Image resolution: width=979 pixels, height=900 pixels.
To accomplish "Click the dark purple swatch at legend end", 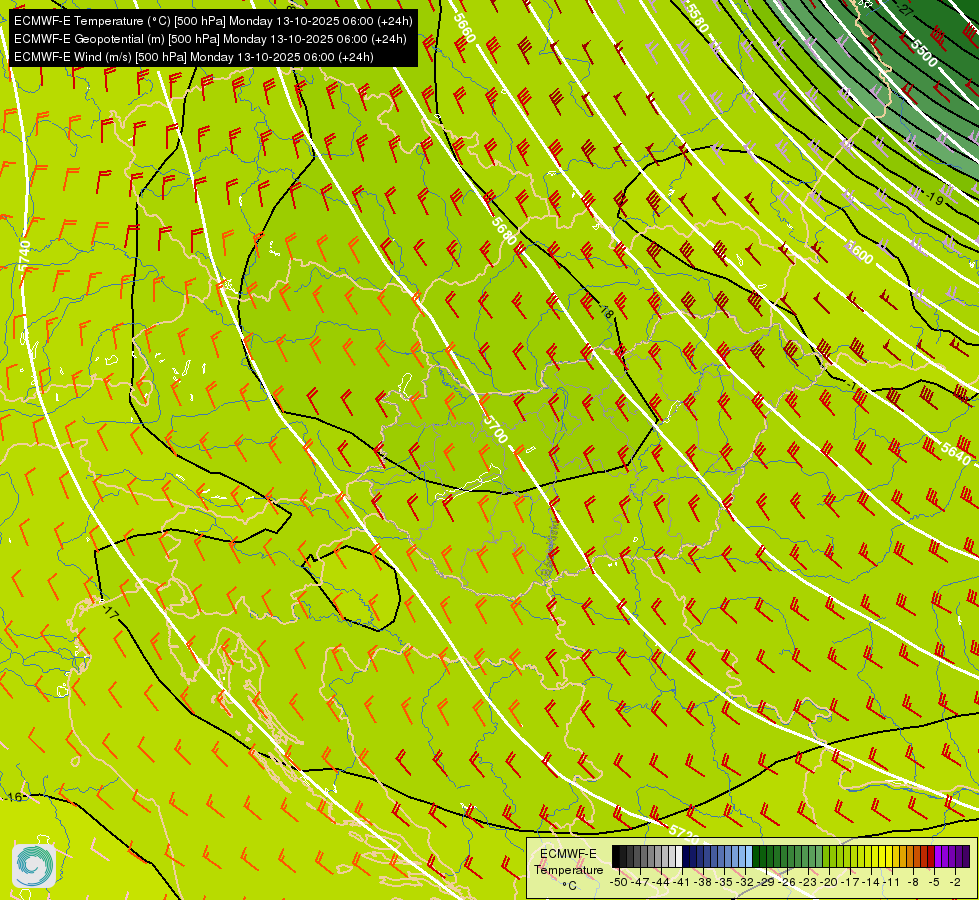I will click(967, 856).
